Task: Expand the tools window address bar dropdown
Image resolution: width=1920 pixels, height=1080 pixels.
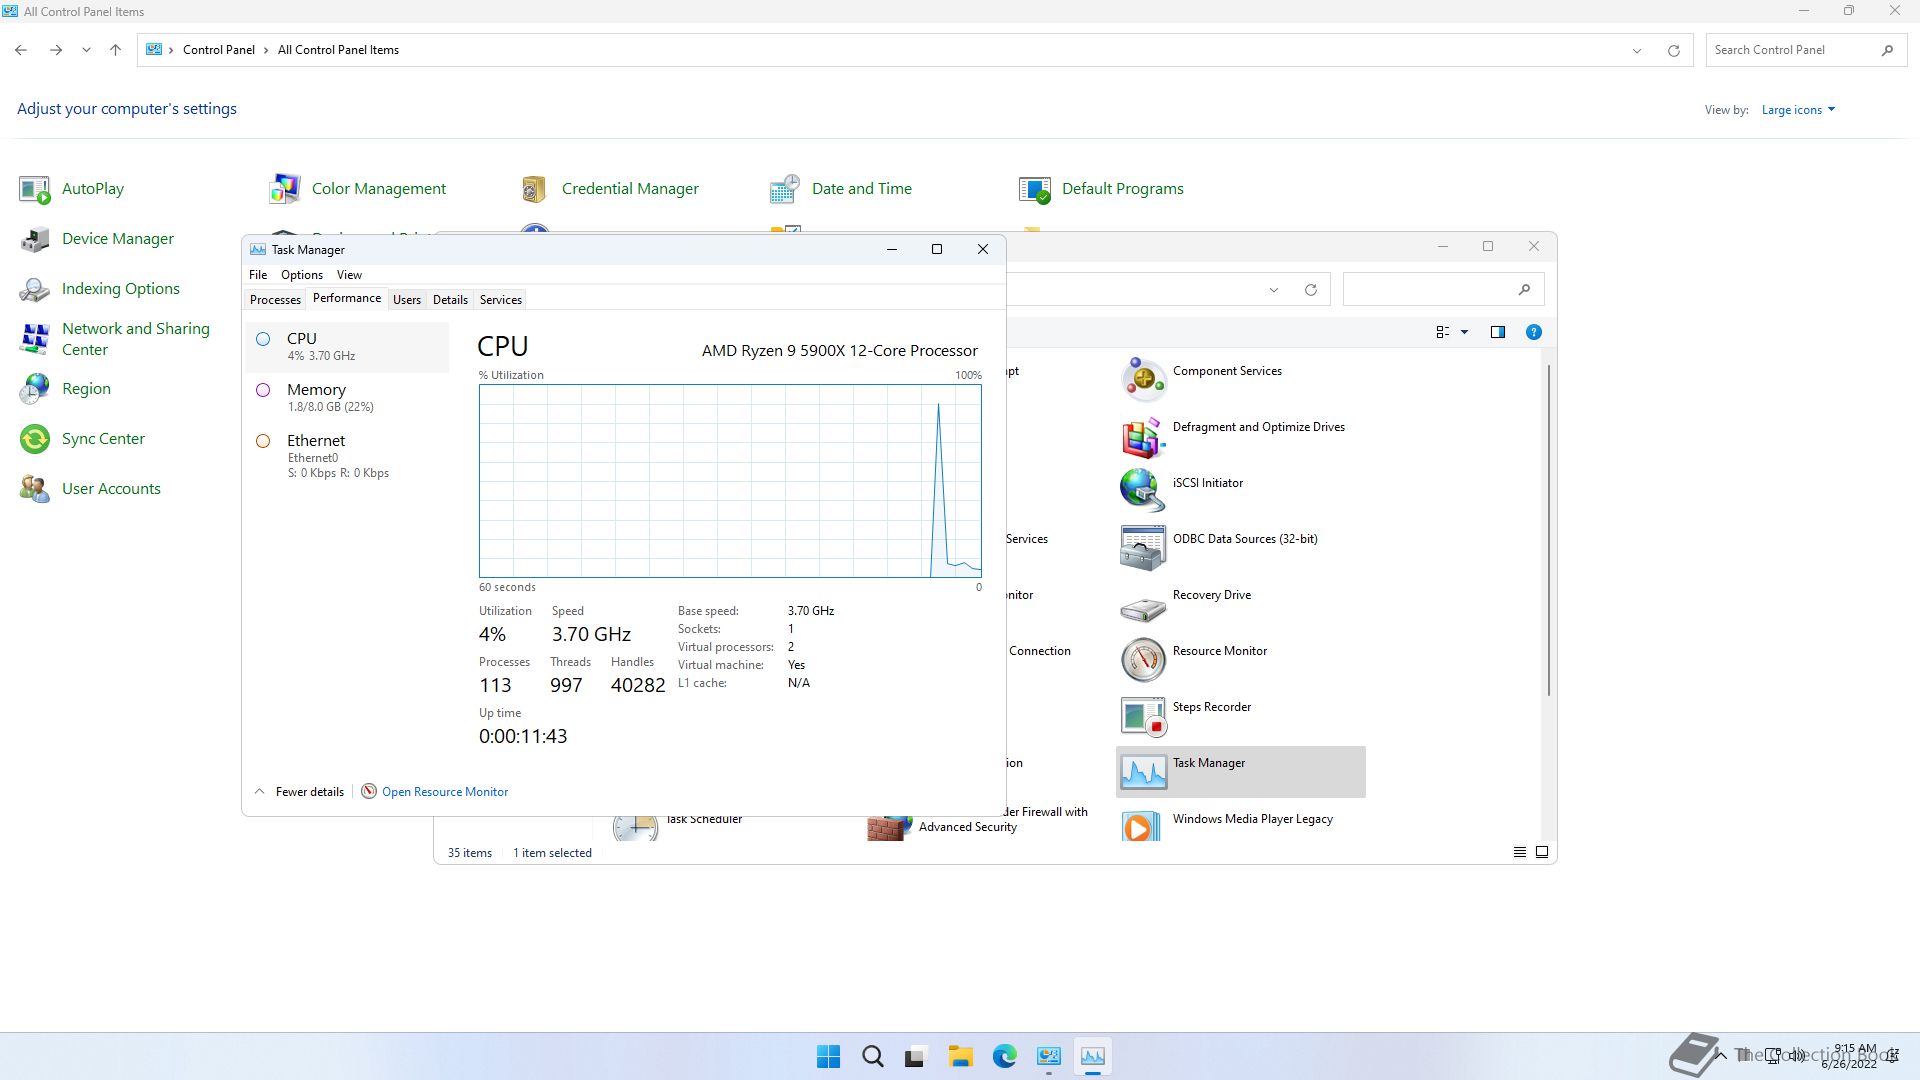Action: tap(1273, 290)
